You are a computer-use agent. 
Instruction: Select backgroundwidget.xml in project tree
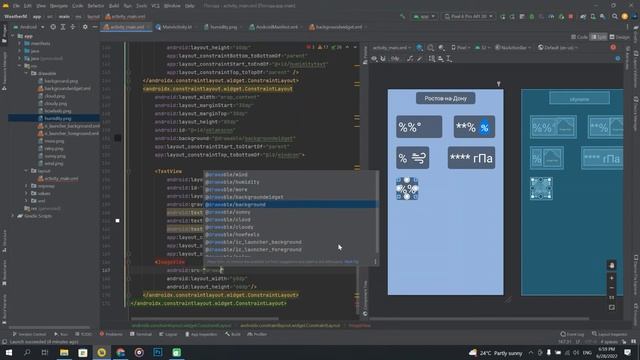click(x=64, y=89)
